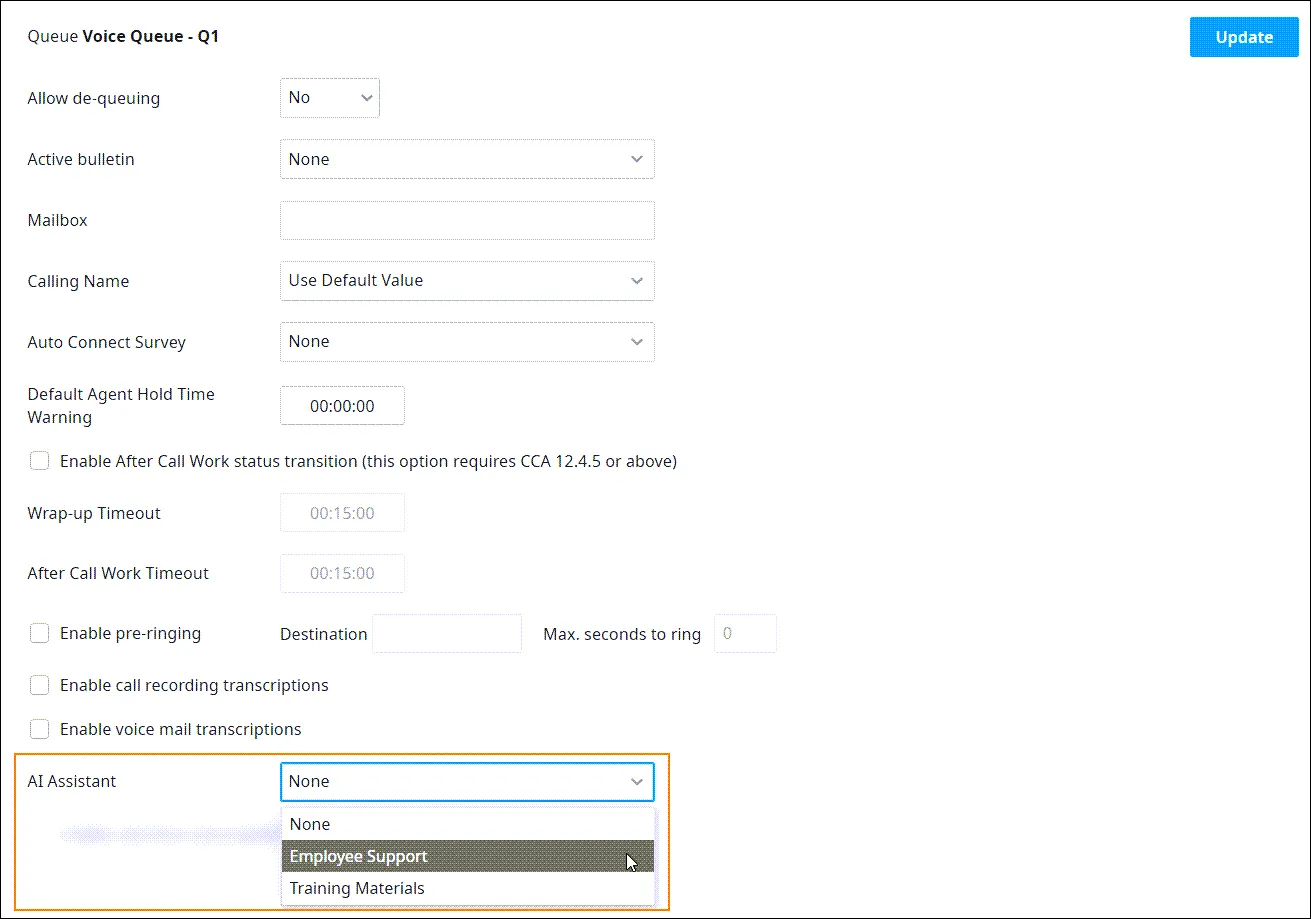The width and height of the screenshot is (1311, 919).
Task: Click the Wrap-up Timeout field
Action: 342,513
